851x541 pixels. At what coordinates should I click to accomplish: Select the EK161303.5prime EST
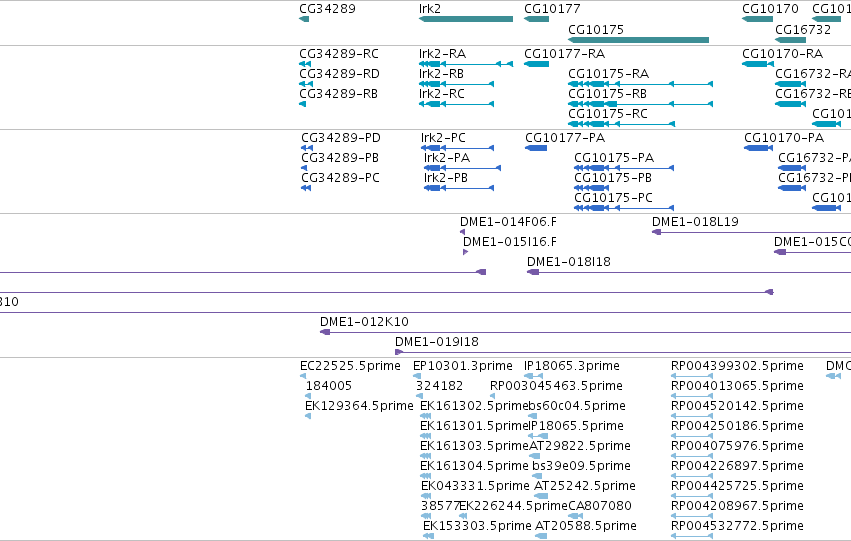click(474, 447)
